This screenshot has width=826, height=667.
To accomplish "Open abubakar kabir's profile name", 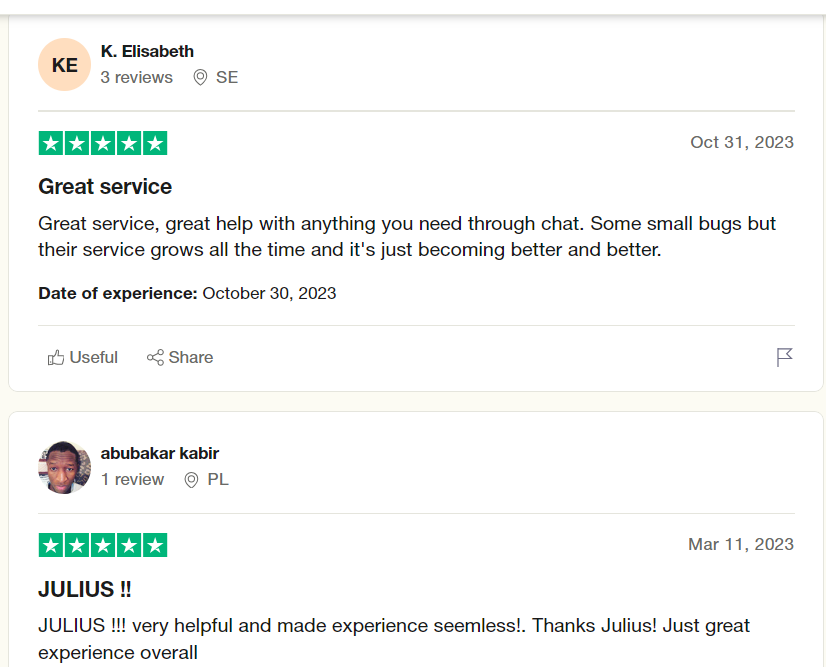I will tap(160, 454).
